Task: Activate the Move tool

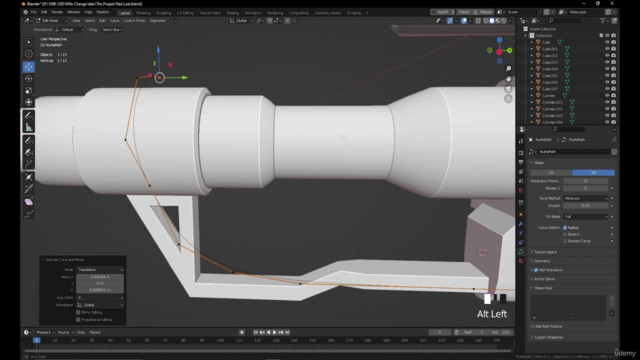Action: click(x=29, y=67)
